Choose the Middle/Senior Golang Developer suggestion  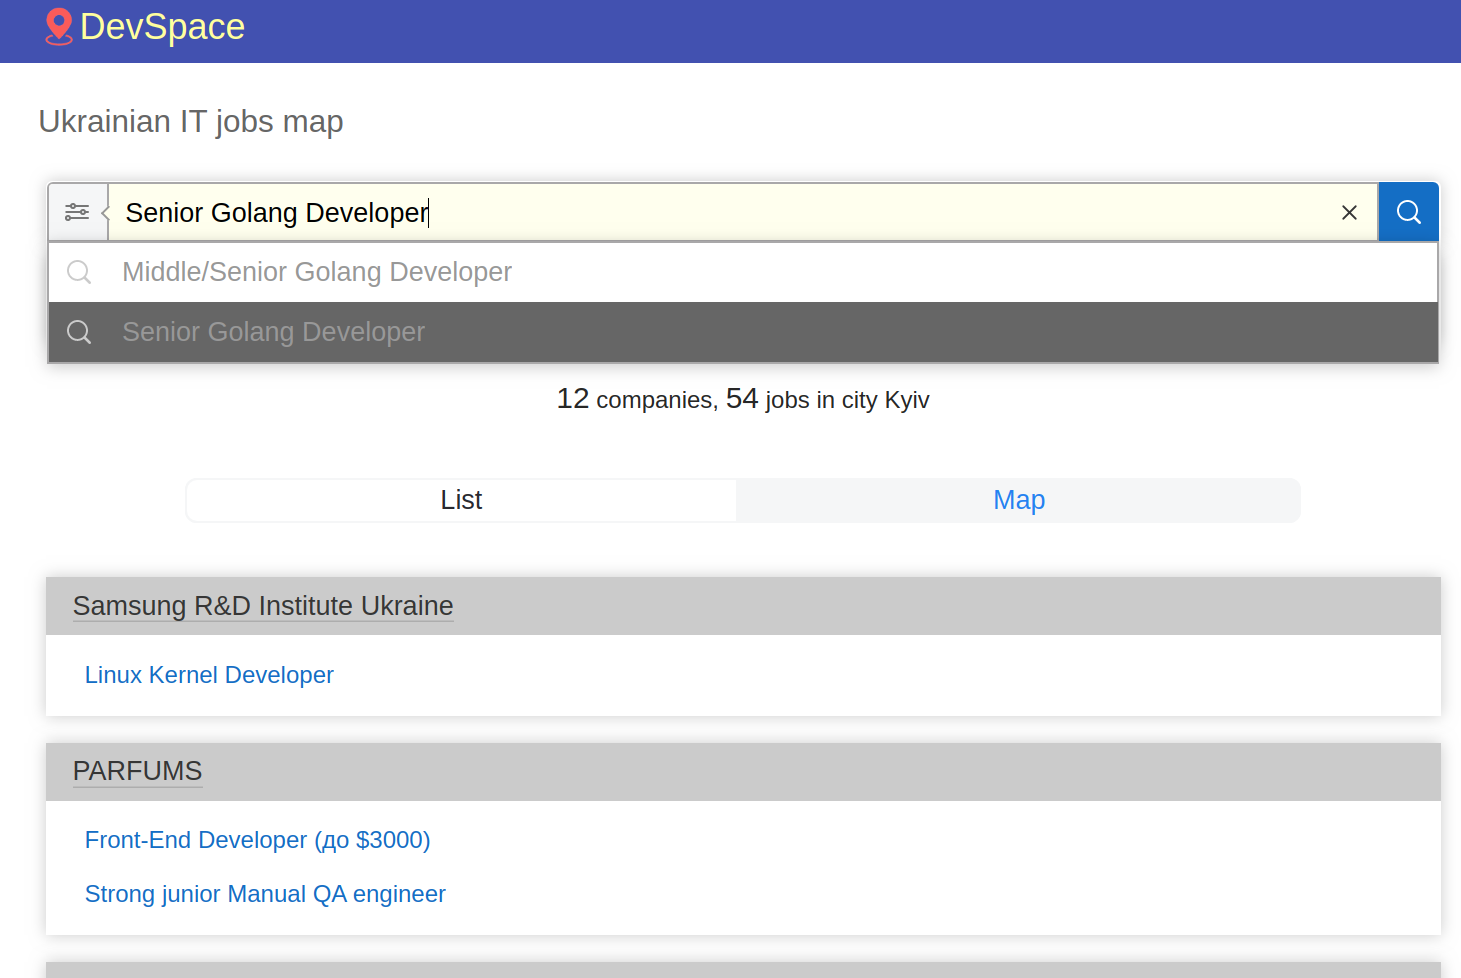tap(316, 272)
